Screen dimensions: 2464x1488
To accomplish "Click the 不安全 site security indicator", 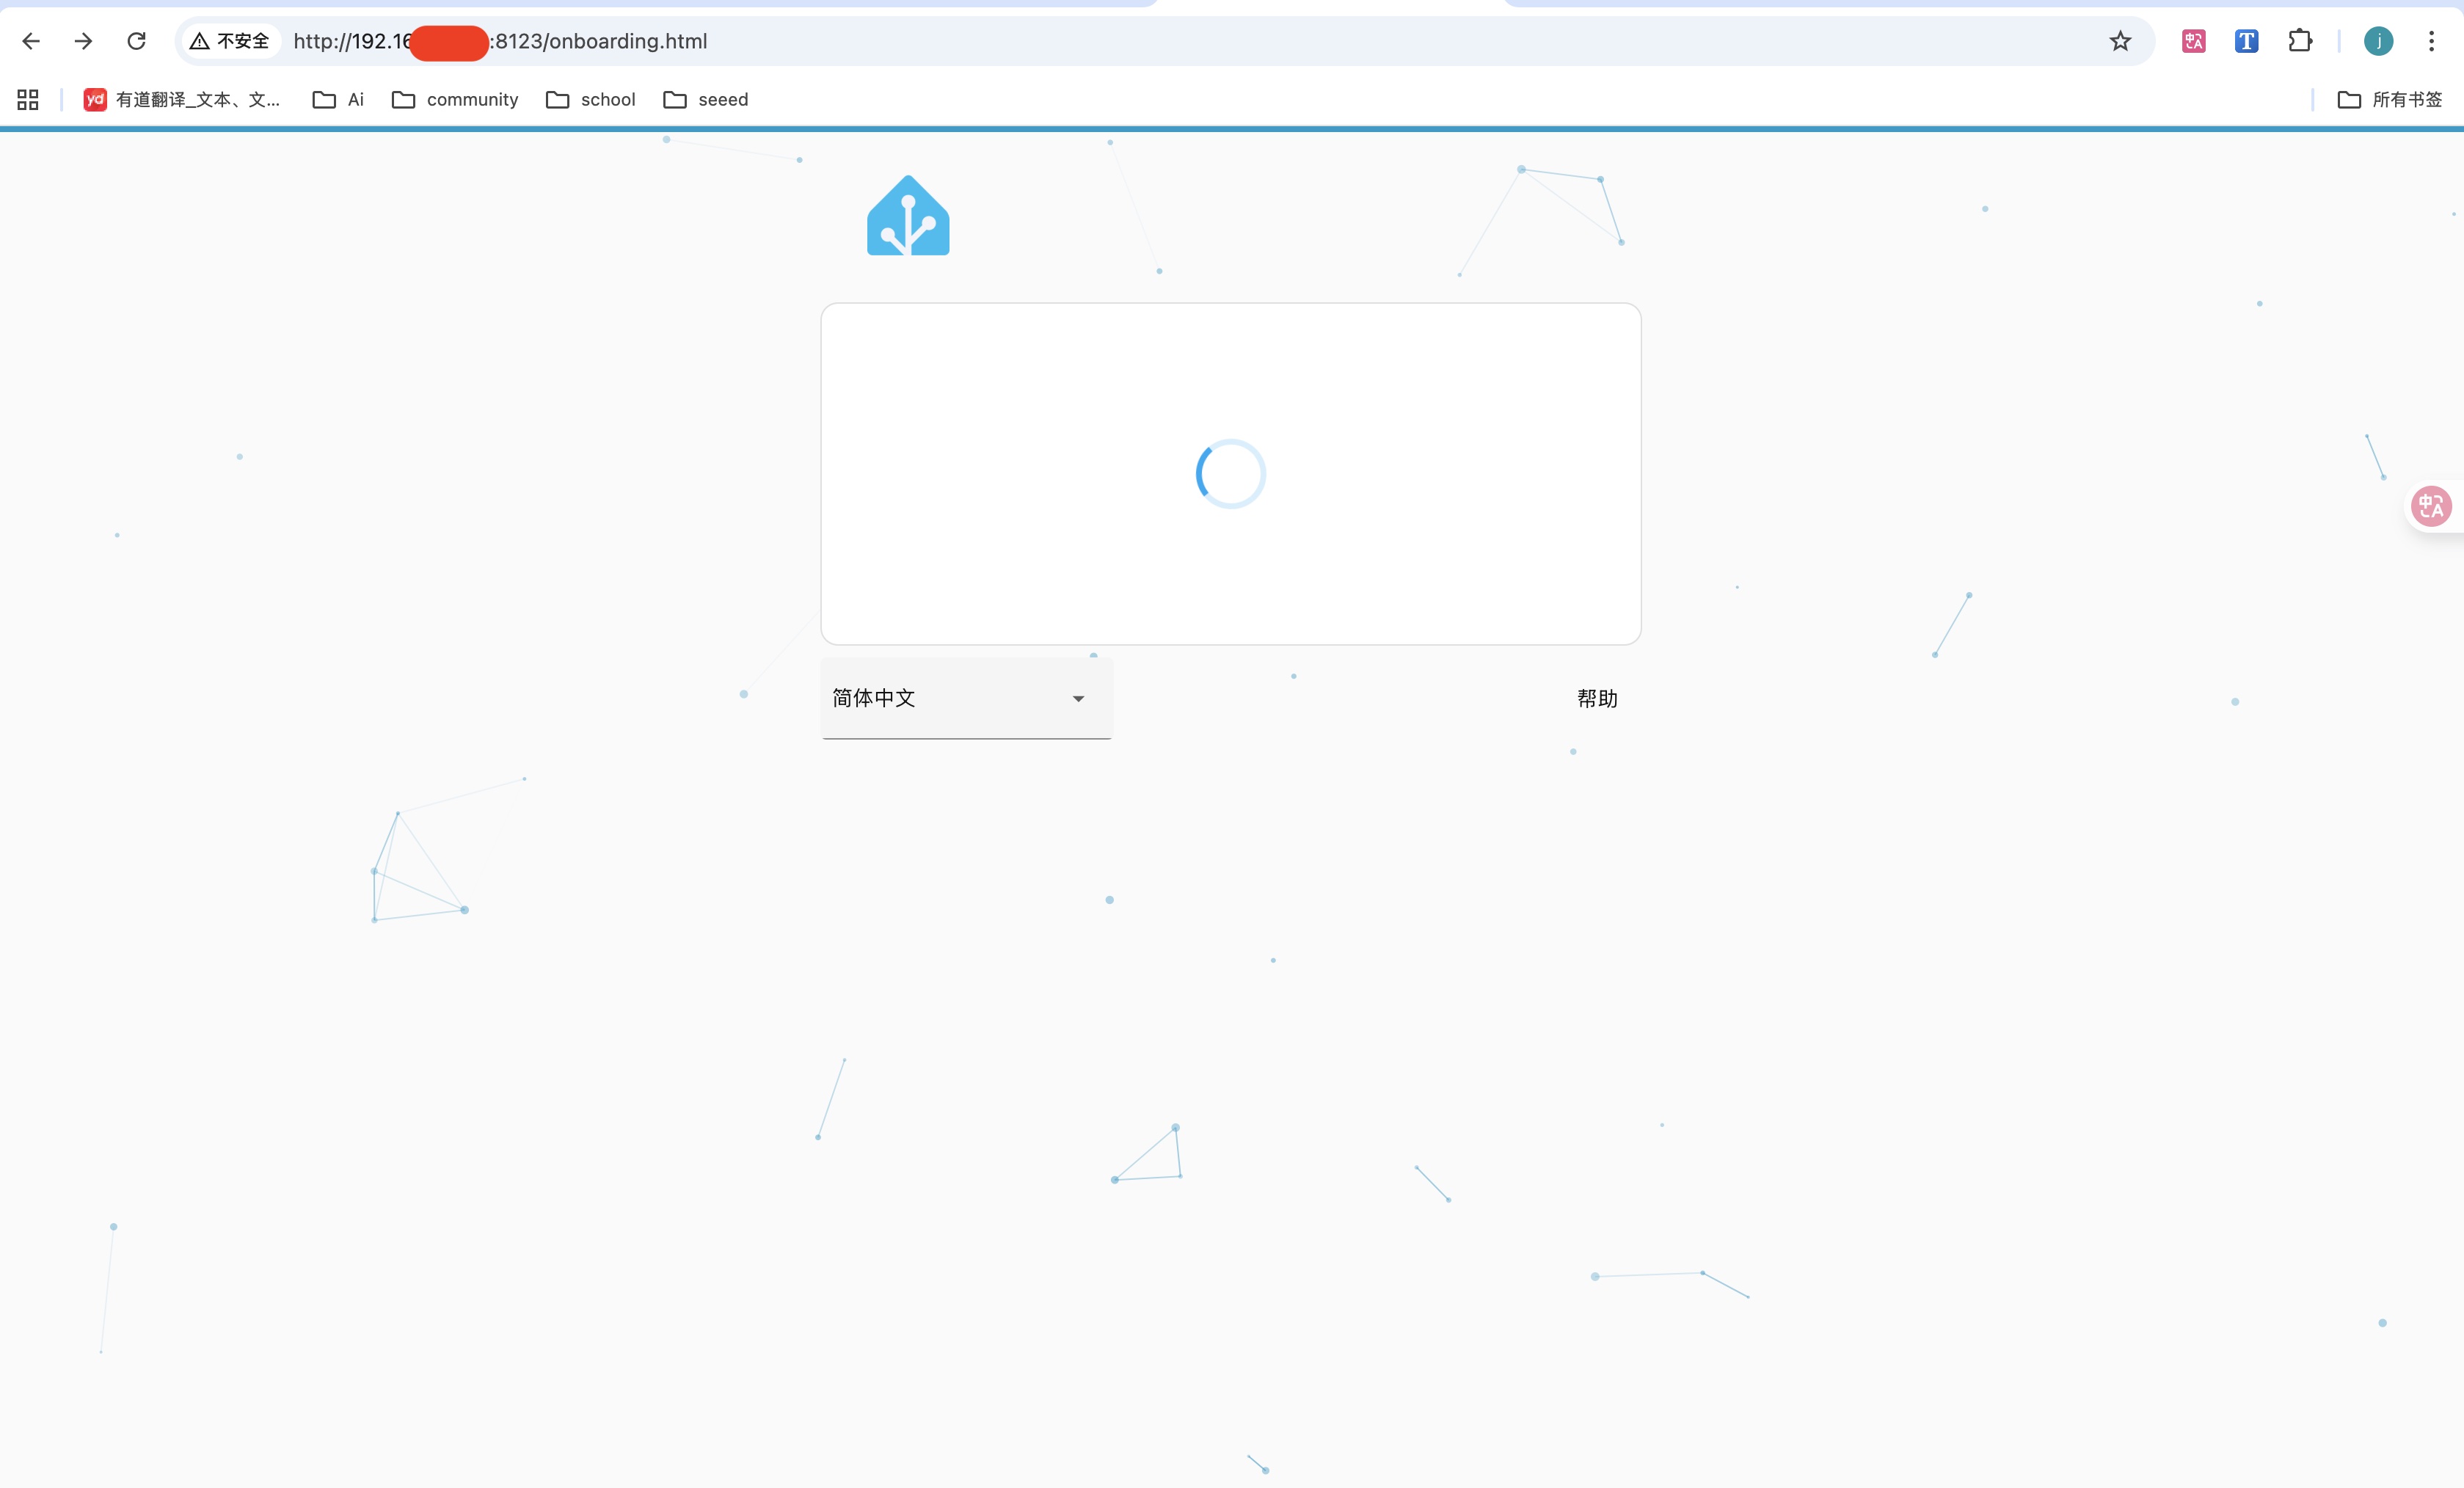I will [x=230, y=41].
